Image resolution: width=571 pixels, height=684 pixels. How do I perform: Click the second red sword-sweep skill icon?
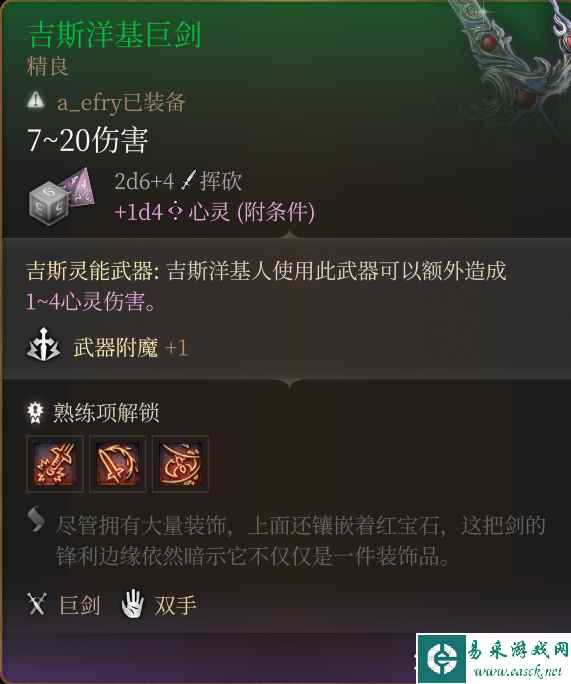coord(118,464)
